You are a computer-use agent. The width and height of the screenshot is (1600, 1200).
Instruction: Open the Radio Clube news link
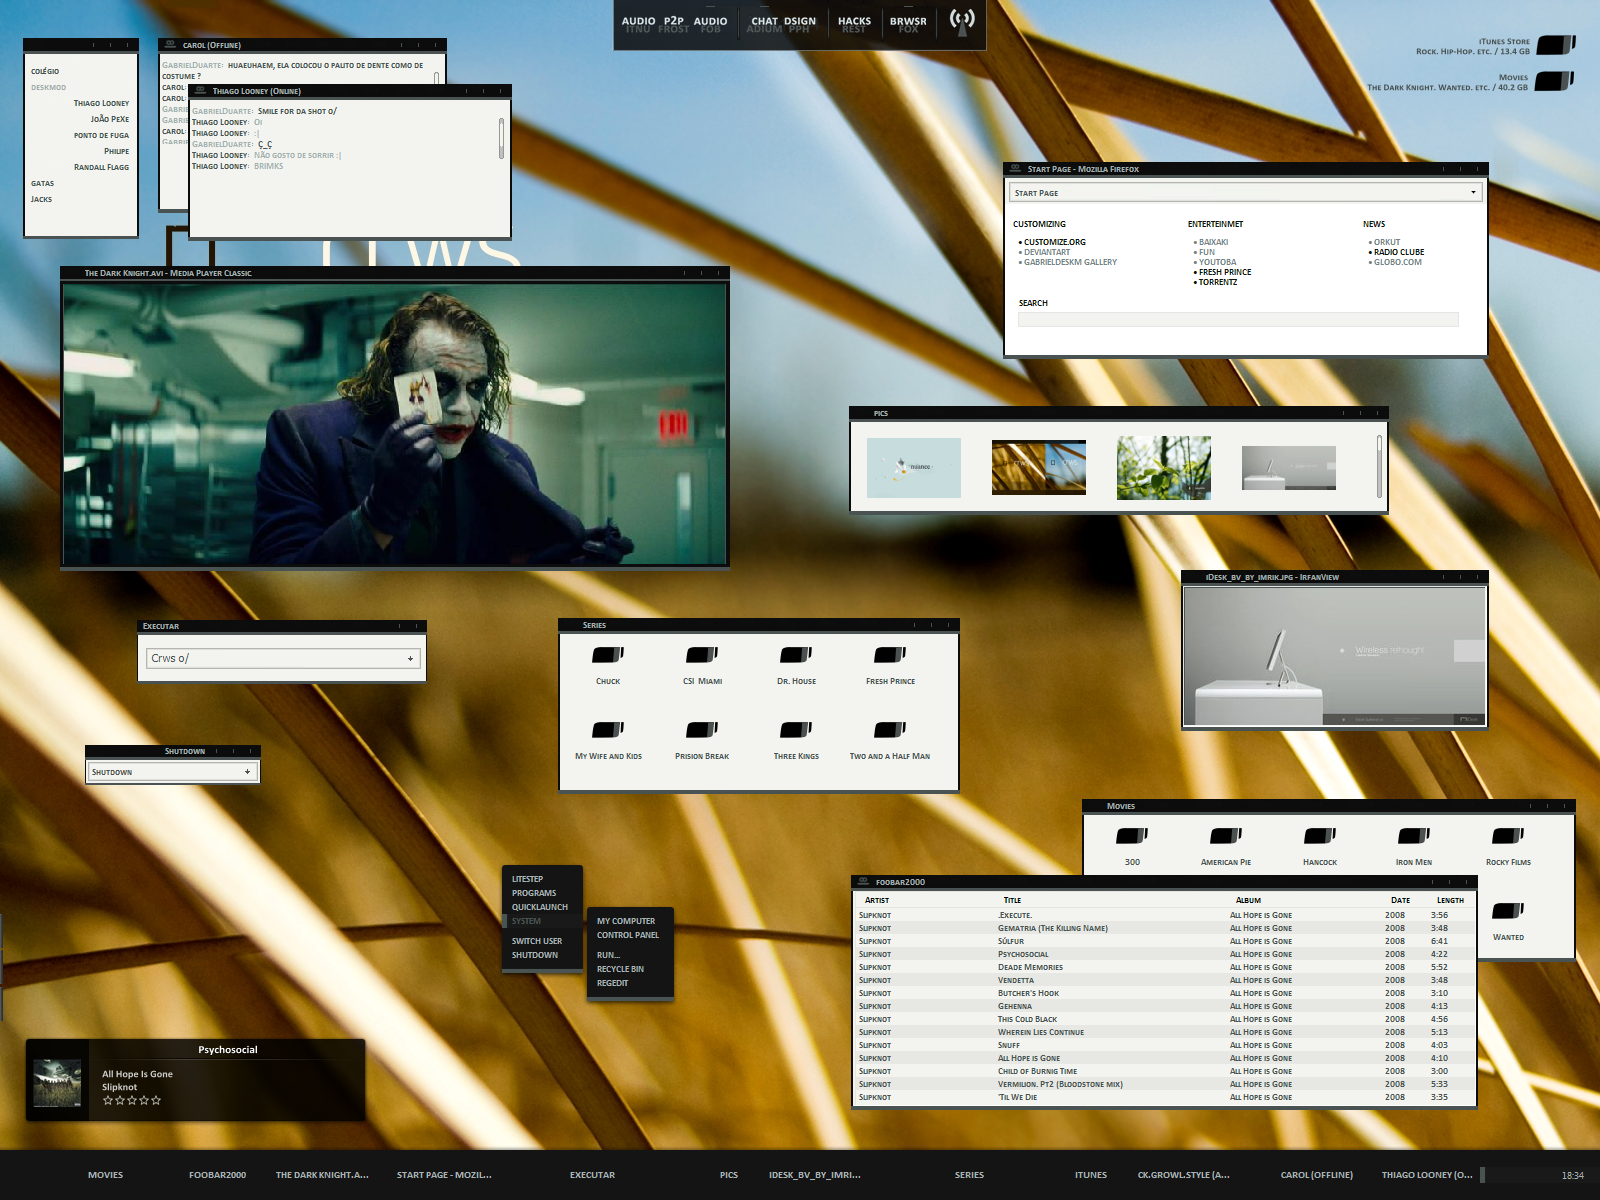click(x=1398, y=252)
